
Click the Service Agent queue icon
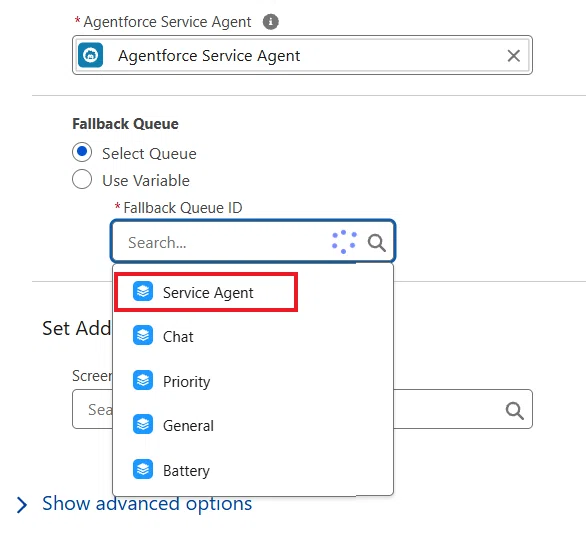click(x=143, y=291)
